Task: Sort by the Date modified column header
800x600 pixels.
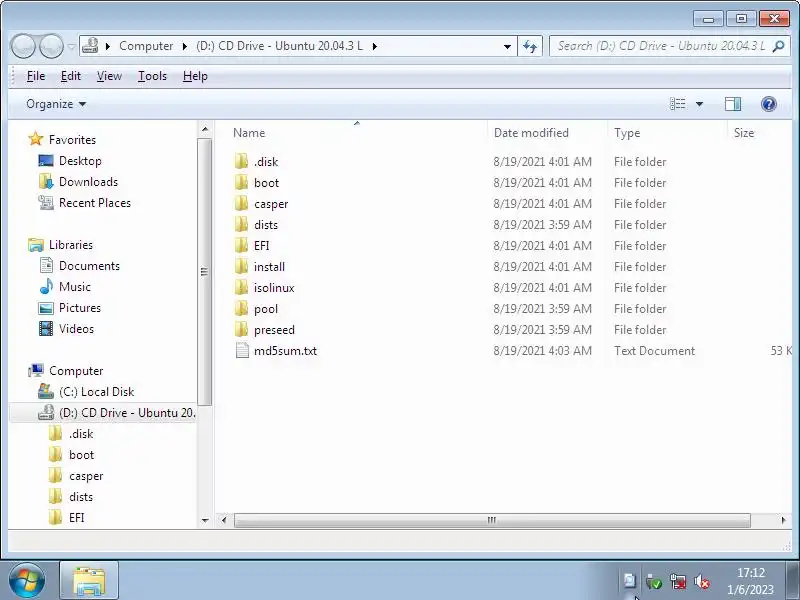Action: point(531,133)
